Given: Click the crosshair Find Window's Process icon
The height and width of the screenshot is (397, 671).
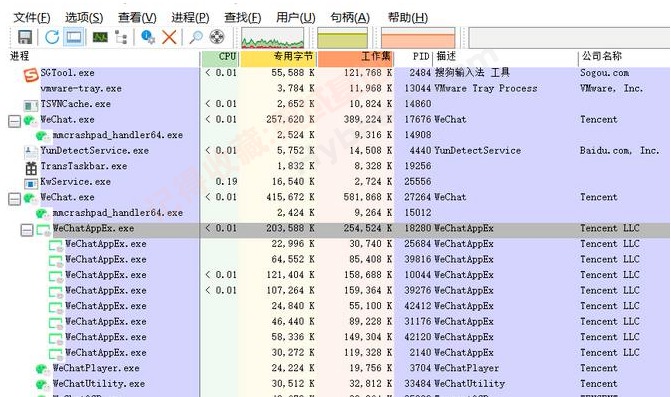Looking at the screenshot, I should click(217, 37).
